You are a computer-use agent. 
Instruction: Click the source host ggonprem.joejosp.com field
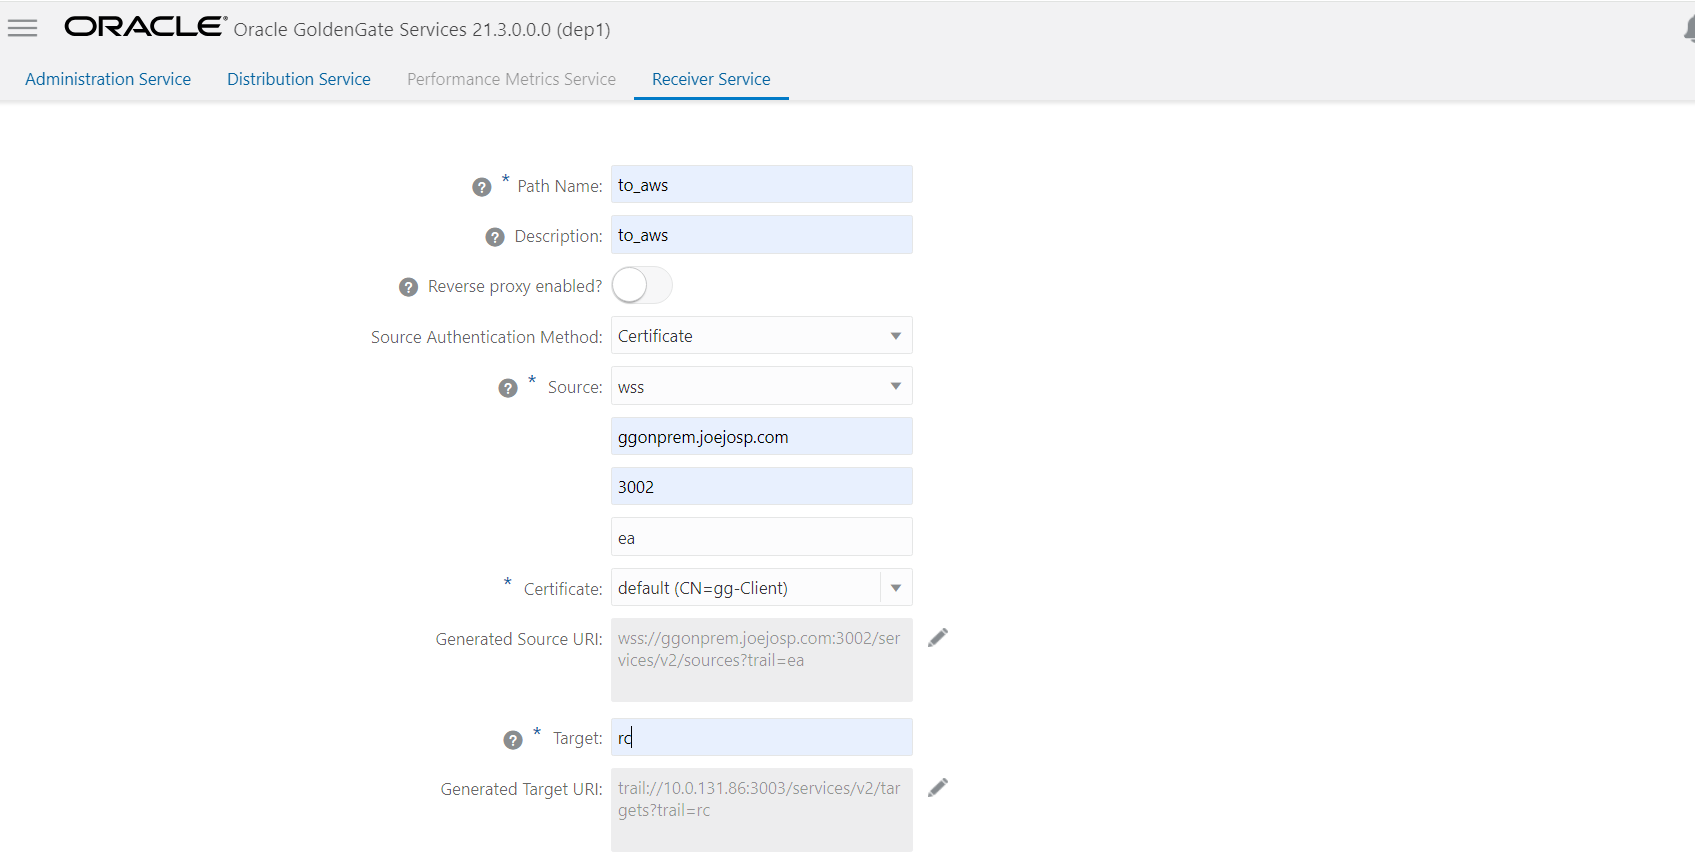[762, 437]
